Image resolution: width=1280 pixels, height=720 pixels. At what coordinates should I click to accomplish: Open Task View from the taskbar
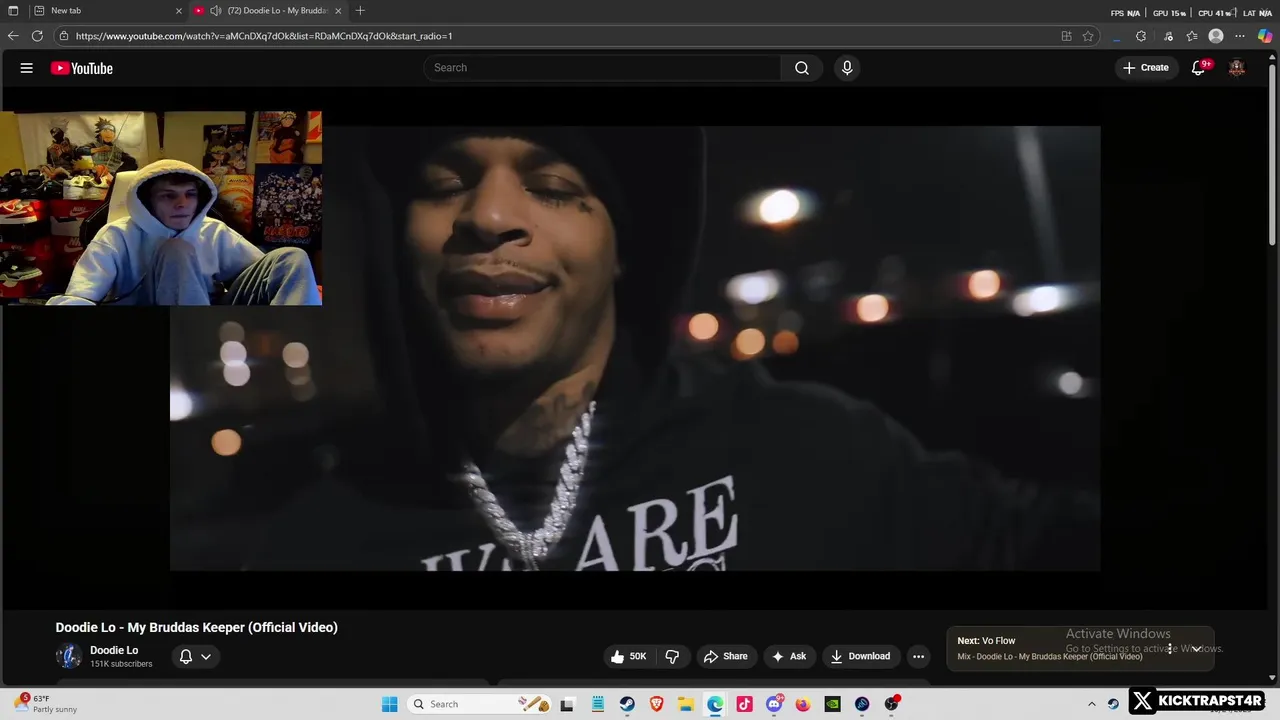[x=567, y=704]
